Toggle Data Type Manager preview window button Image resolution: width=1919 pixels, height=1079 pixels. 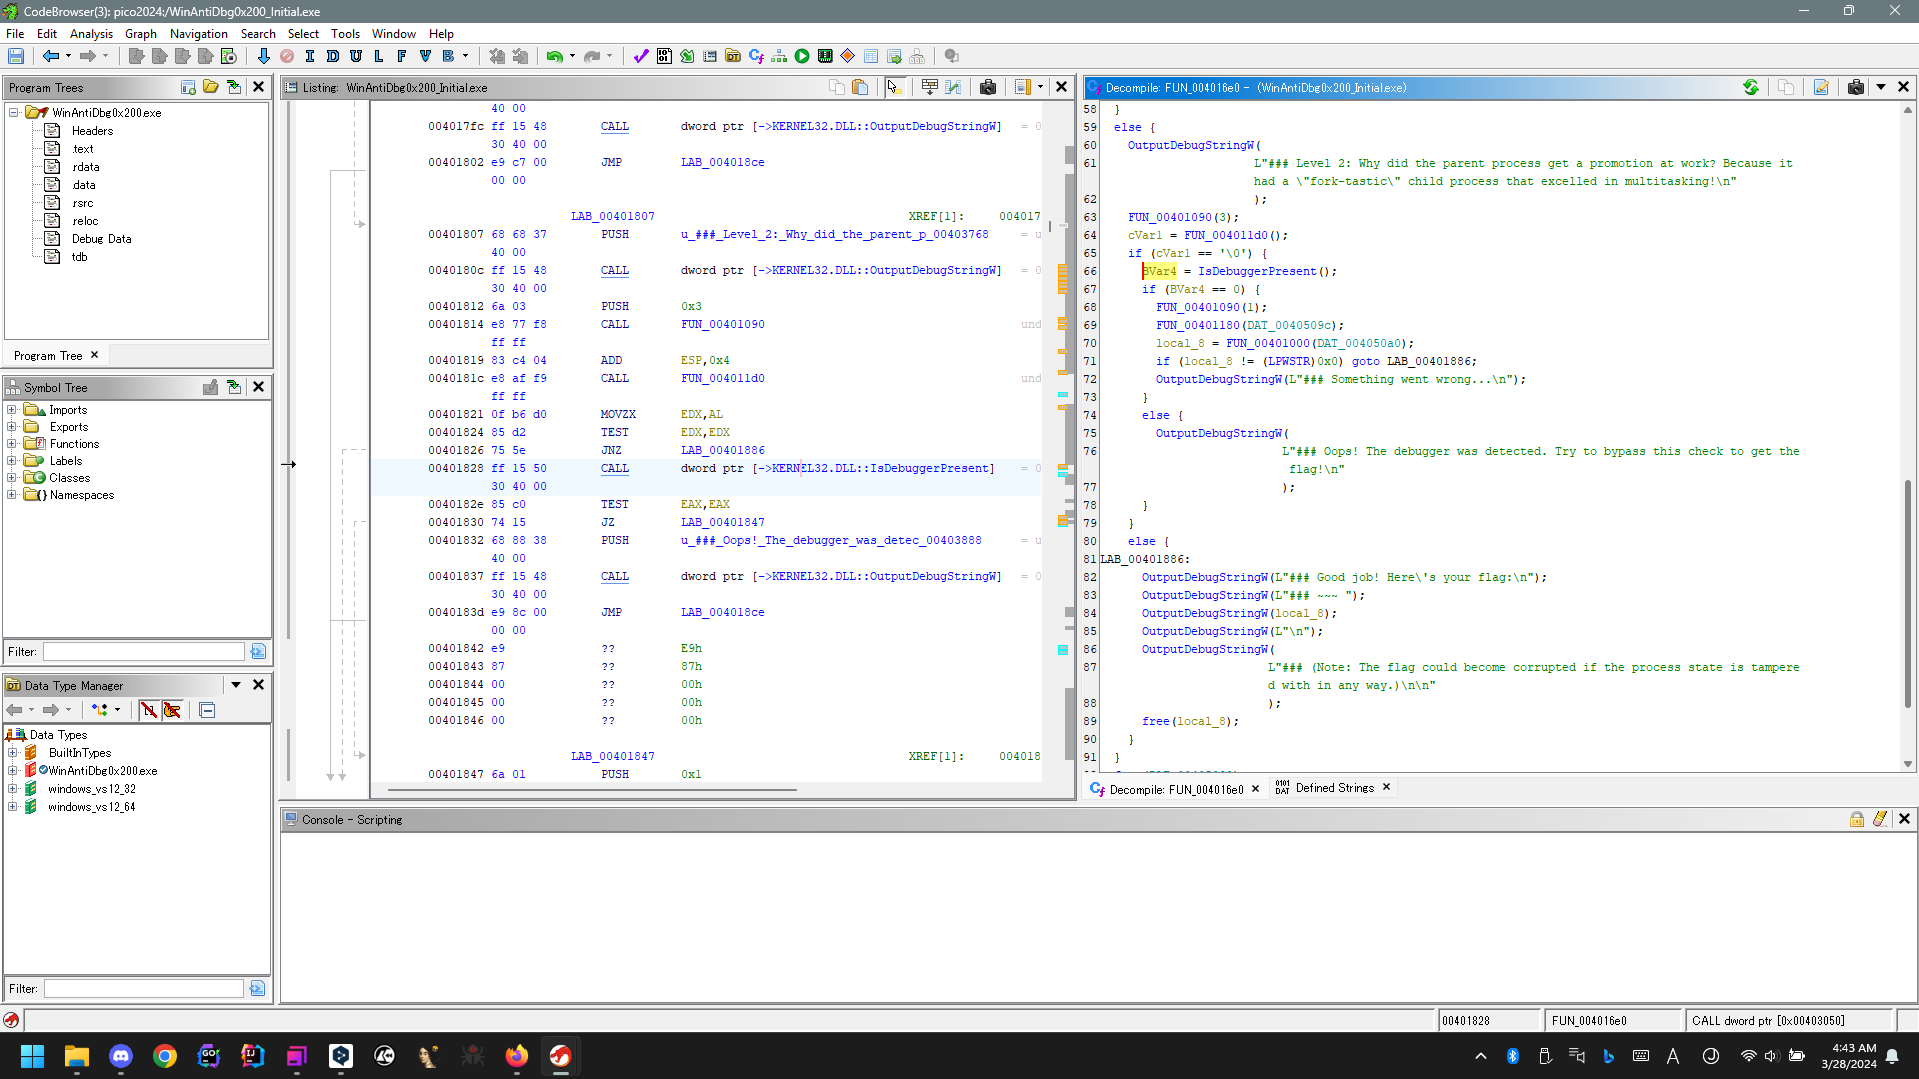point(207,710)
